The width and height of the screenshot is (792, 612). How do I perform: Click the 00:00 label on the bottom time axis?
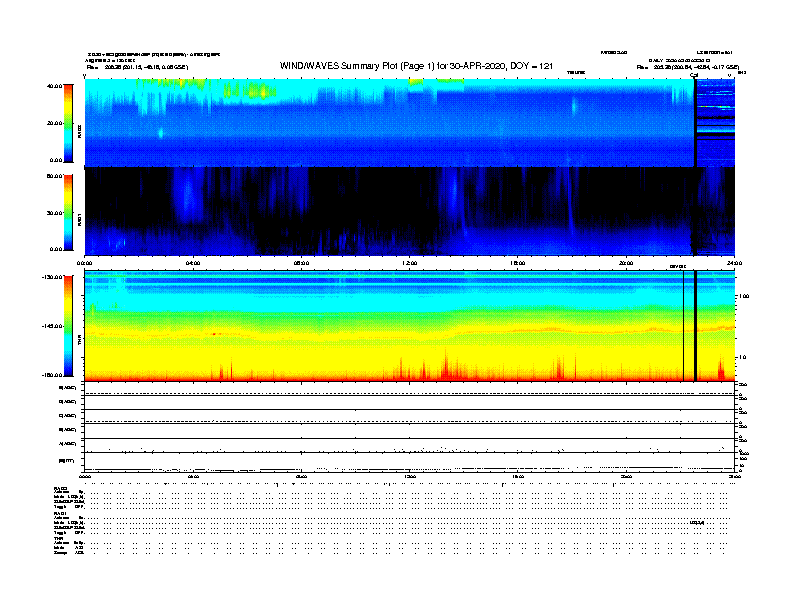pyautogui.click(x=85, y=477)
